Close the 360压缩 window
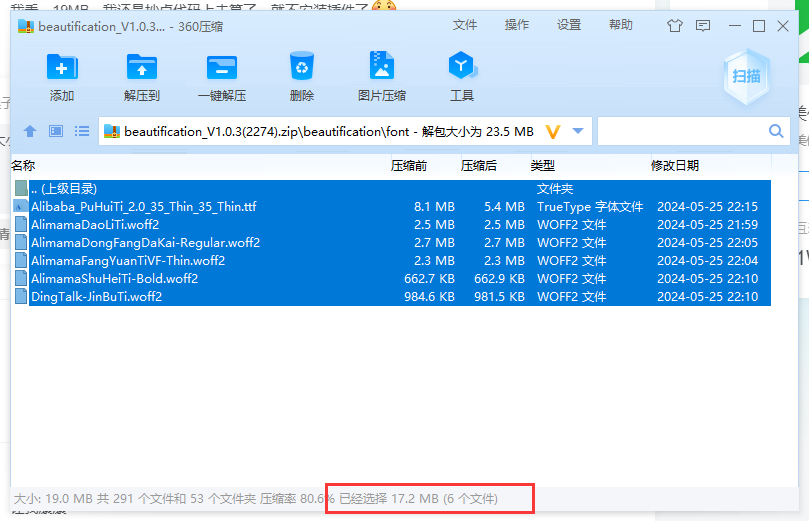 point(783,26)
